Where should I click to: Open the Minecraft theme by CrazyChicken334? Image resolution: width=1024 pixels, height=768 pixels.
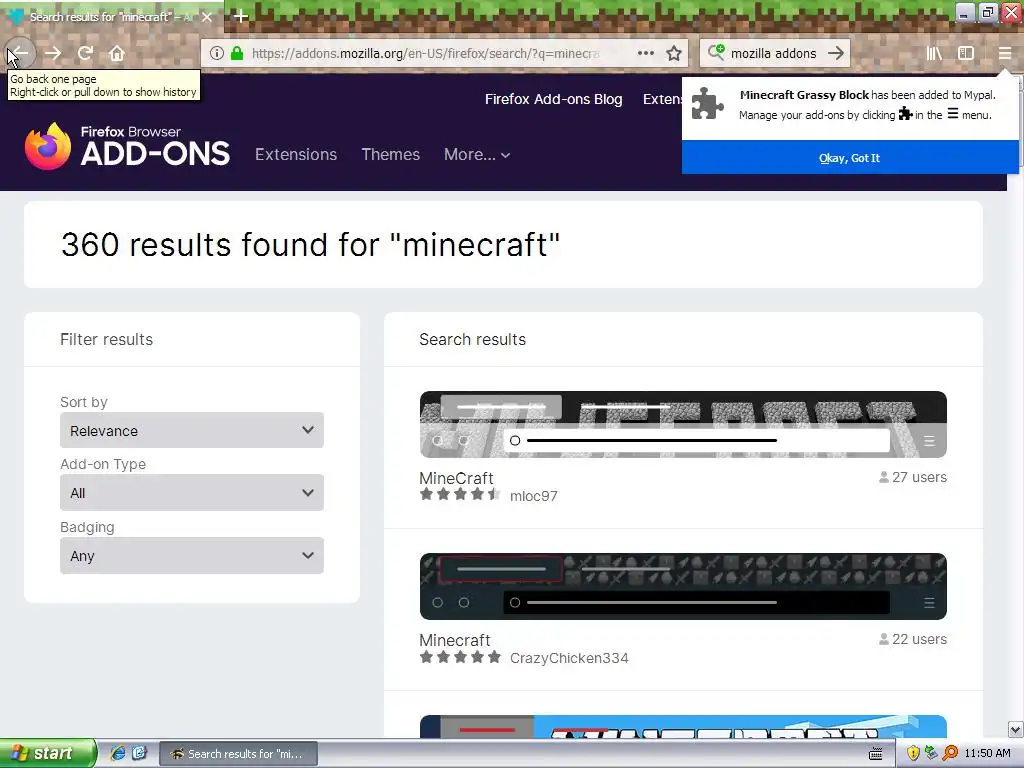coord(455,640)
